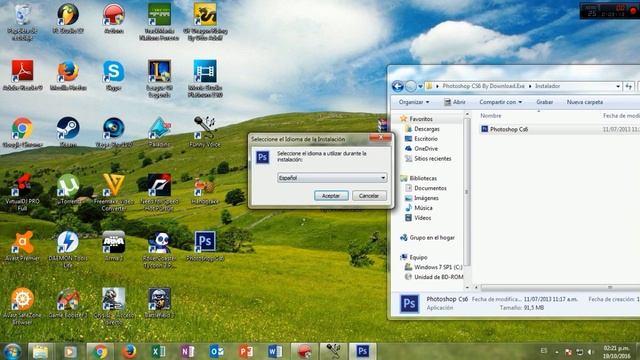Click the navigation pane vertical scrollbar
The height and width of the screenshot is (360, 640).
coord(467,192)
